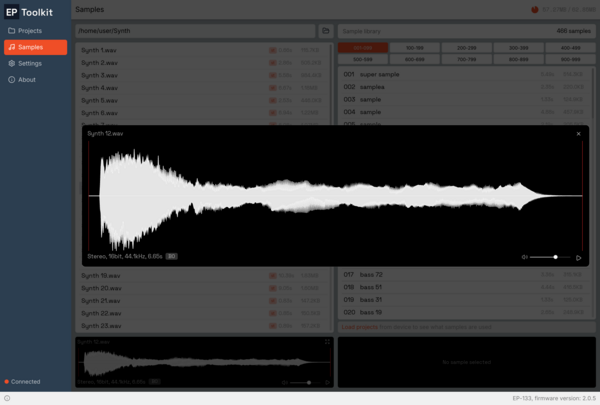Select Synth 22.wav in file list
The width and height of the screenshot is (600, 405).
coord(202,313)
